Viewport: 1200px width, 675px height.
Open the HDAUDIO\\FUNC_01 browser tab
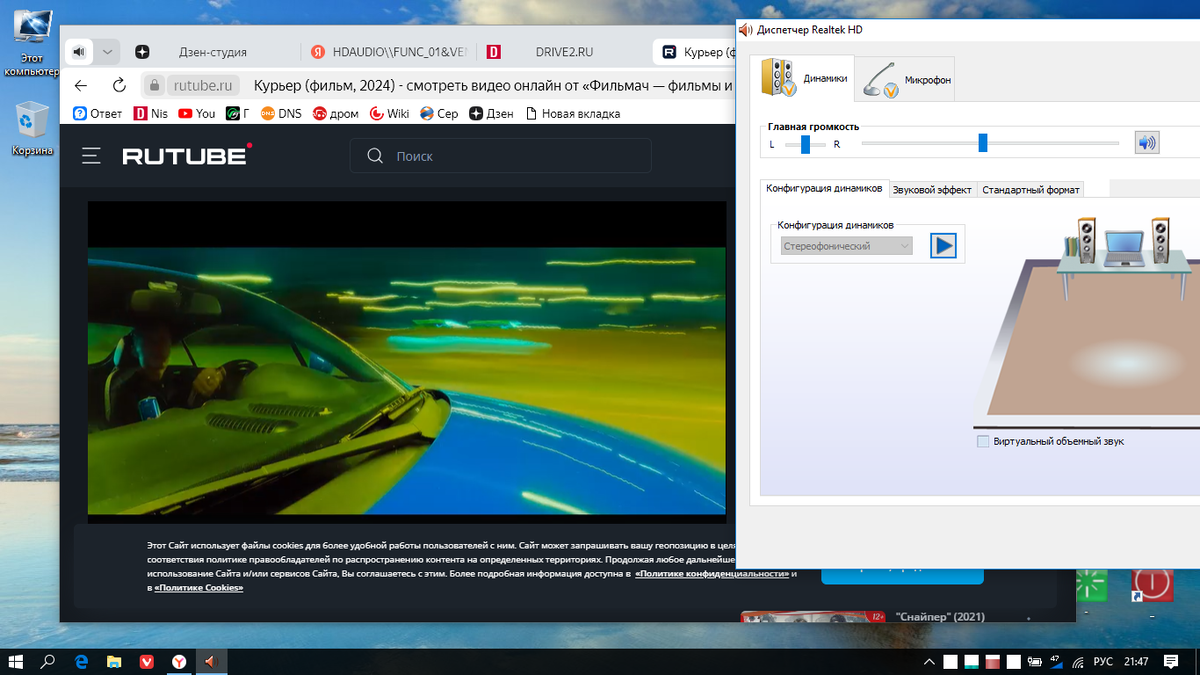coord(389,52)
